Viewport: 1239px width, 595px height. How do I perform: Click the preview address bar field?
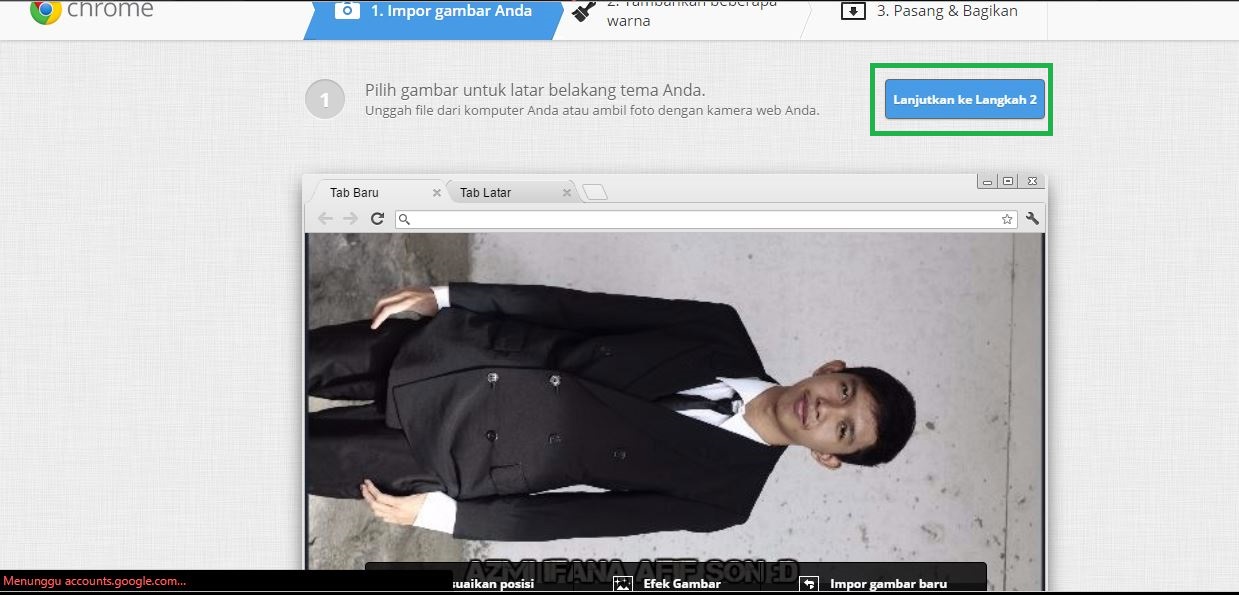coord(706,219)
